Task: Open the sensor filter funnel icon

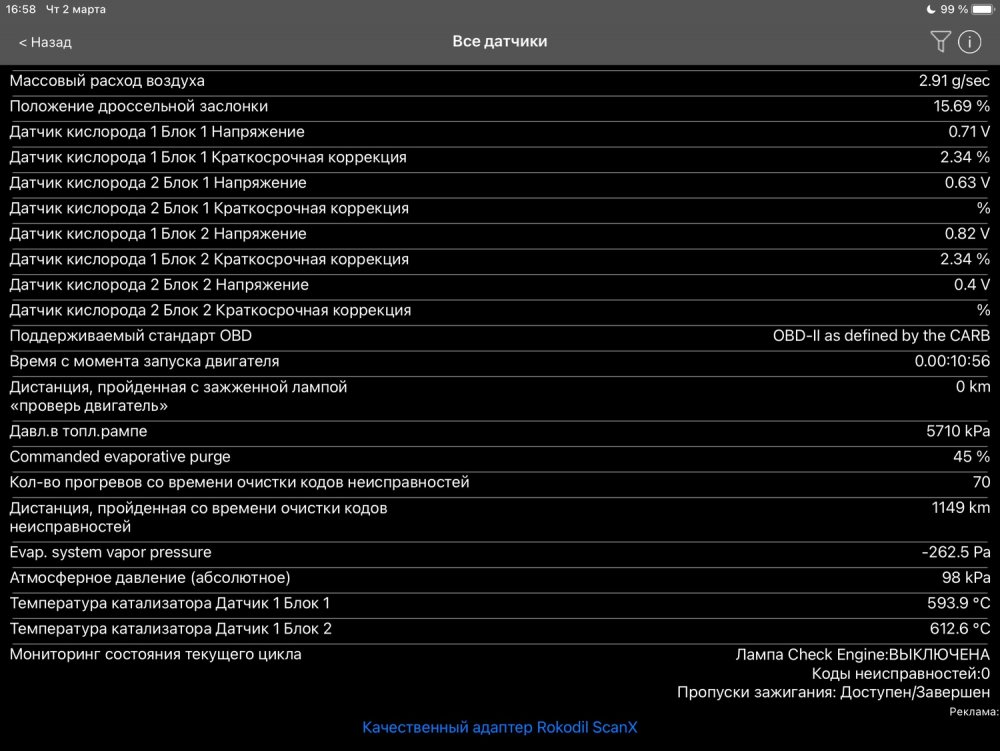Action: [939, 41]
